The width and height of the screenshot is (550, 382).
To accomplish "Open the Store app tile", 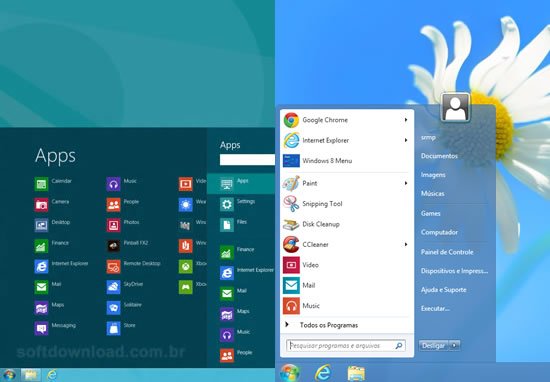I will pos(121,328).
